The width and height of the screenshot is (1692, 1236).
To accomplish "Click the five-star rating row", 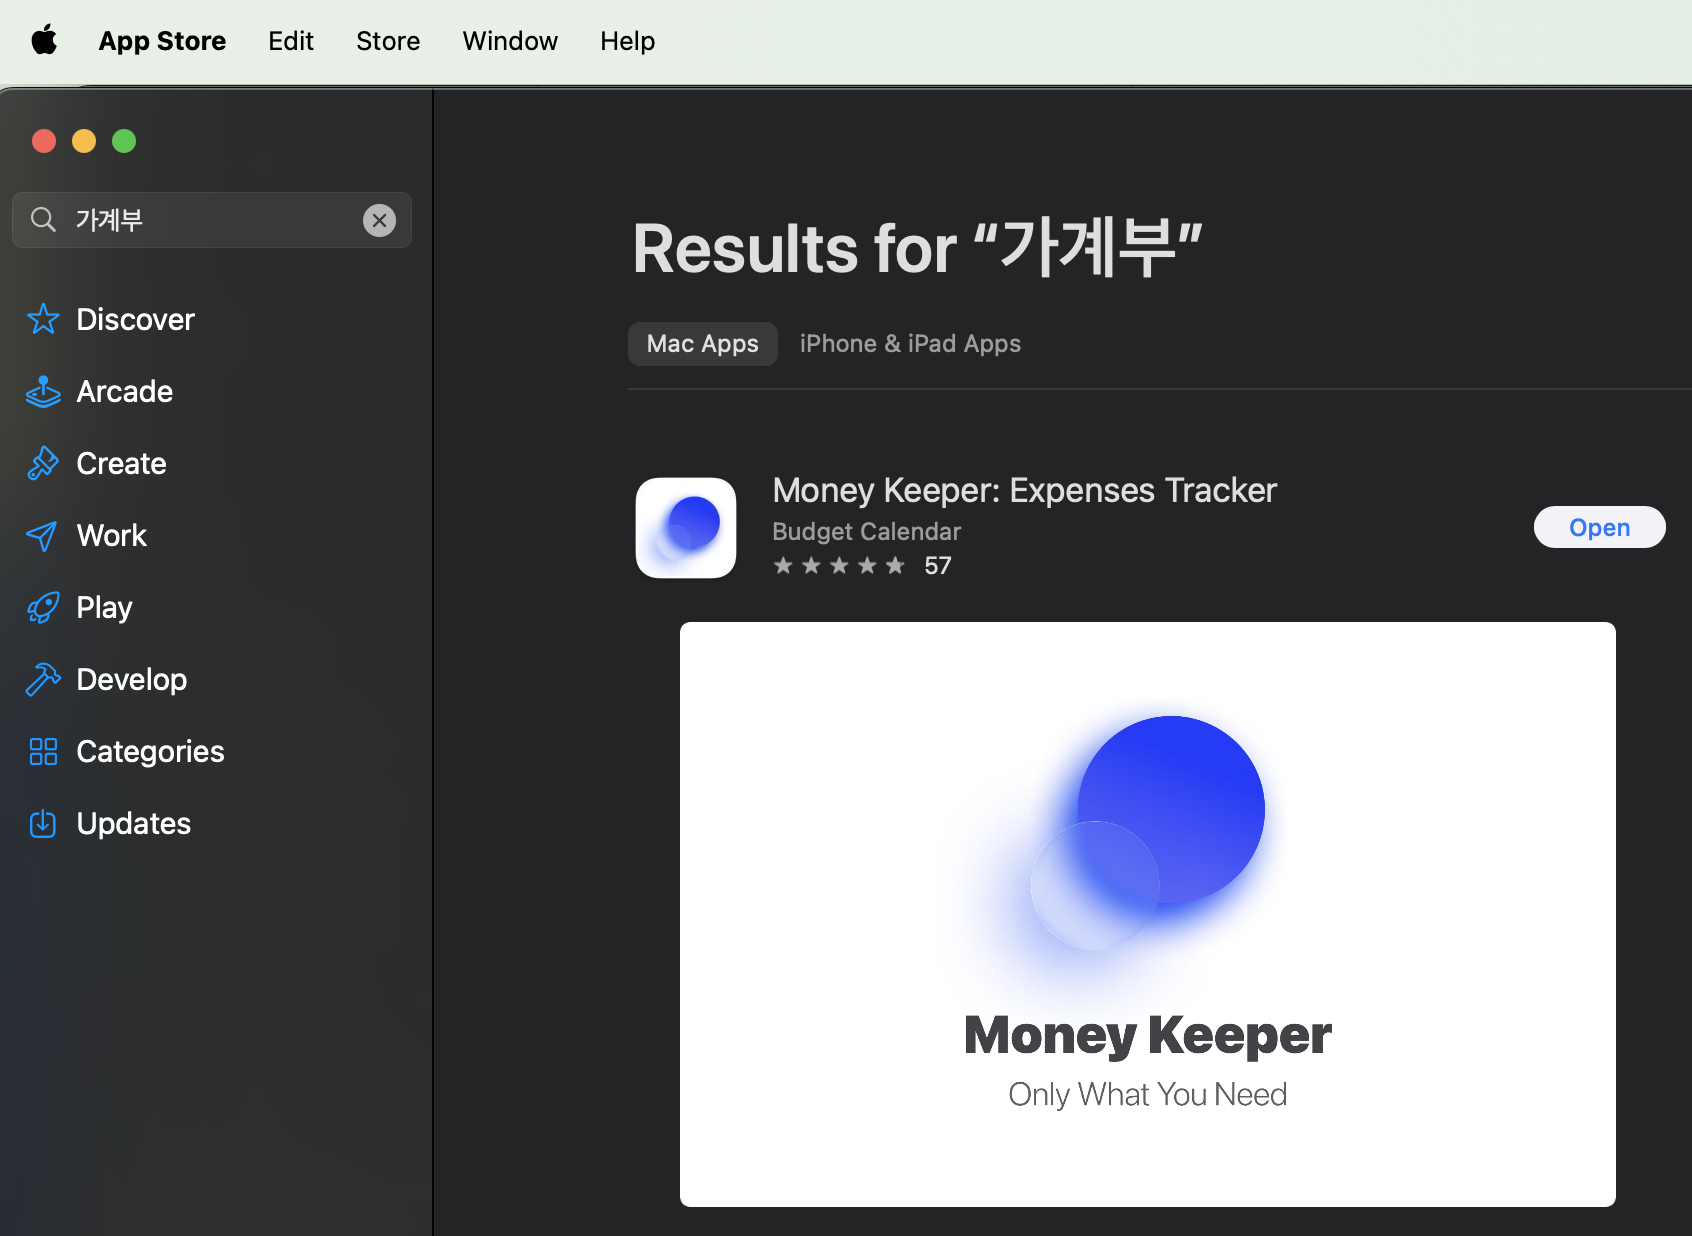I will coord(839,566).
